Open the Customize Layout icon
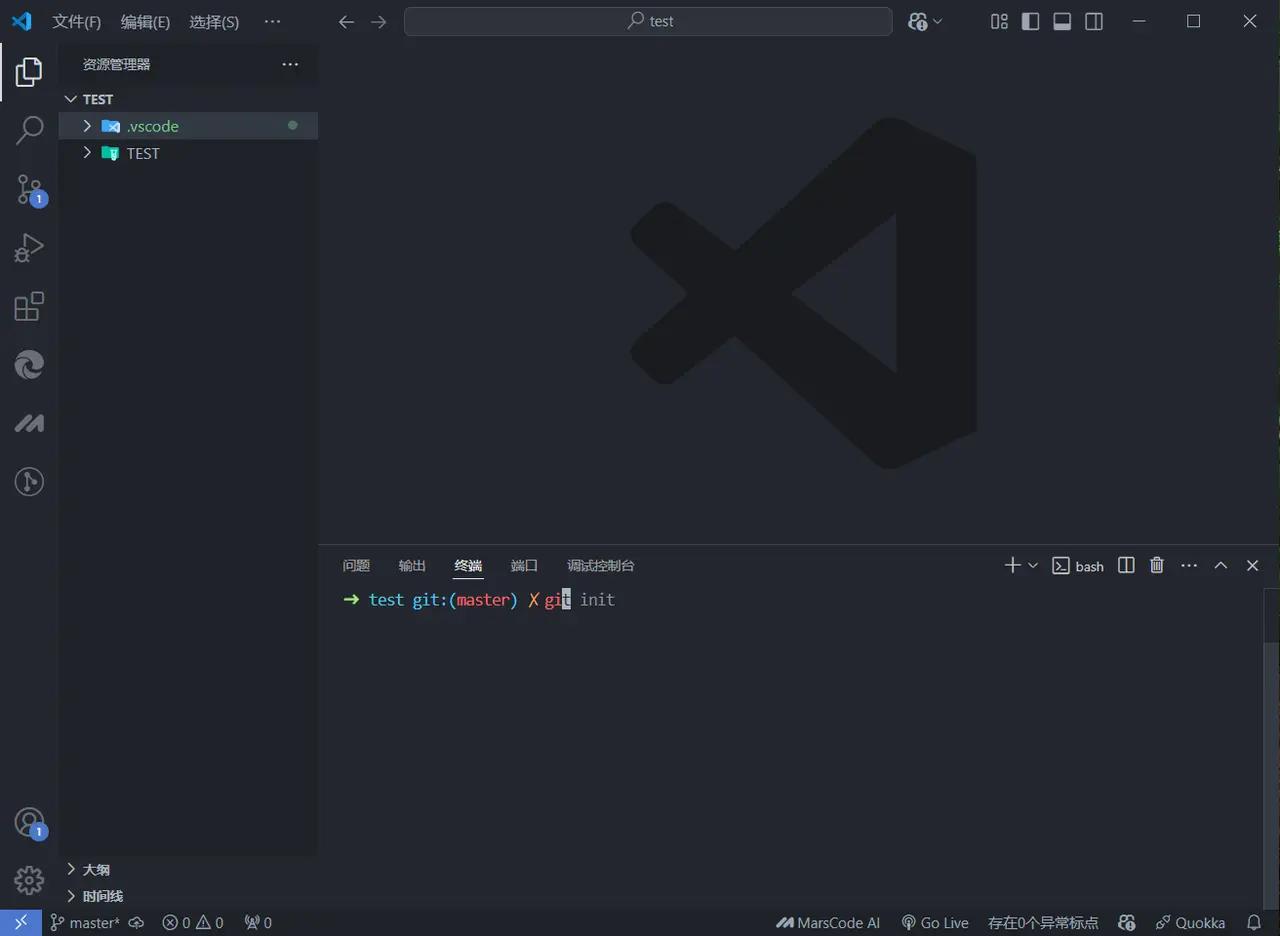This screenshot has width=1280, height=936. (999, 21)
